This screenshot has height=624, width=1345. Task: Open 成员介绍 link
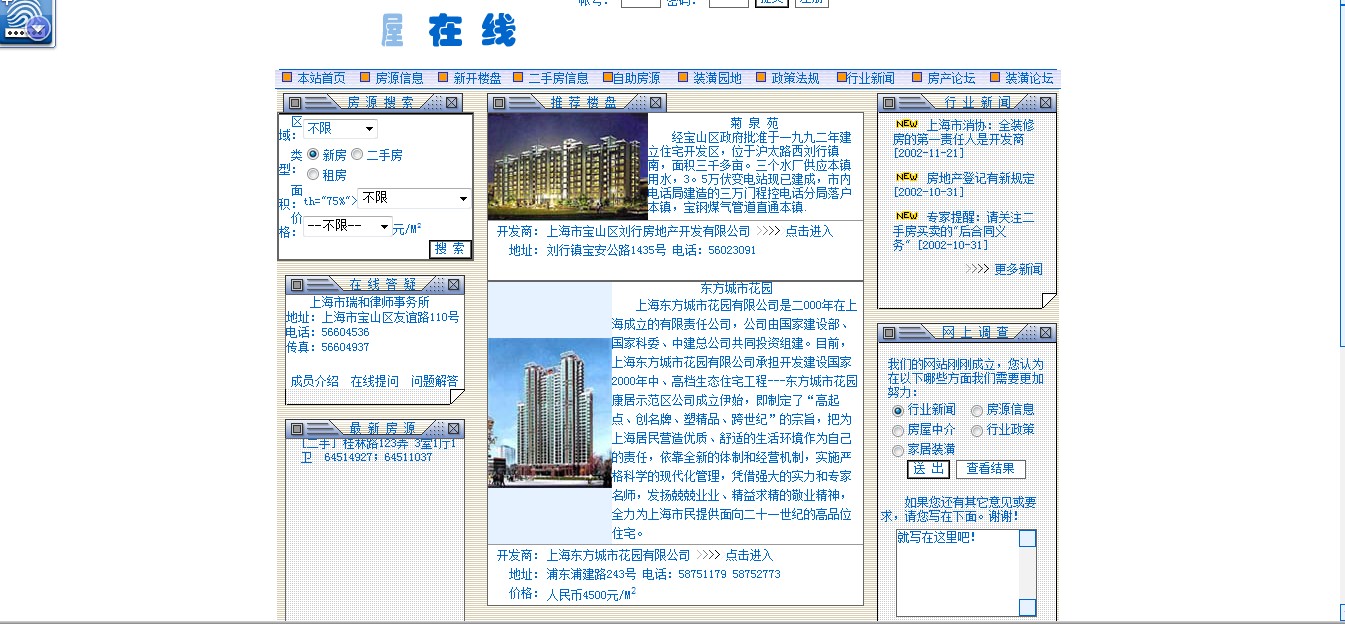(x=315, y=381)
